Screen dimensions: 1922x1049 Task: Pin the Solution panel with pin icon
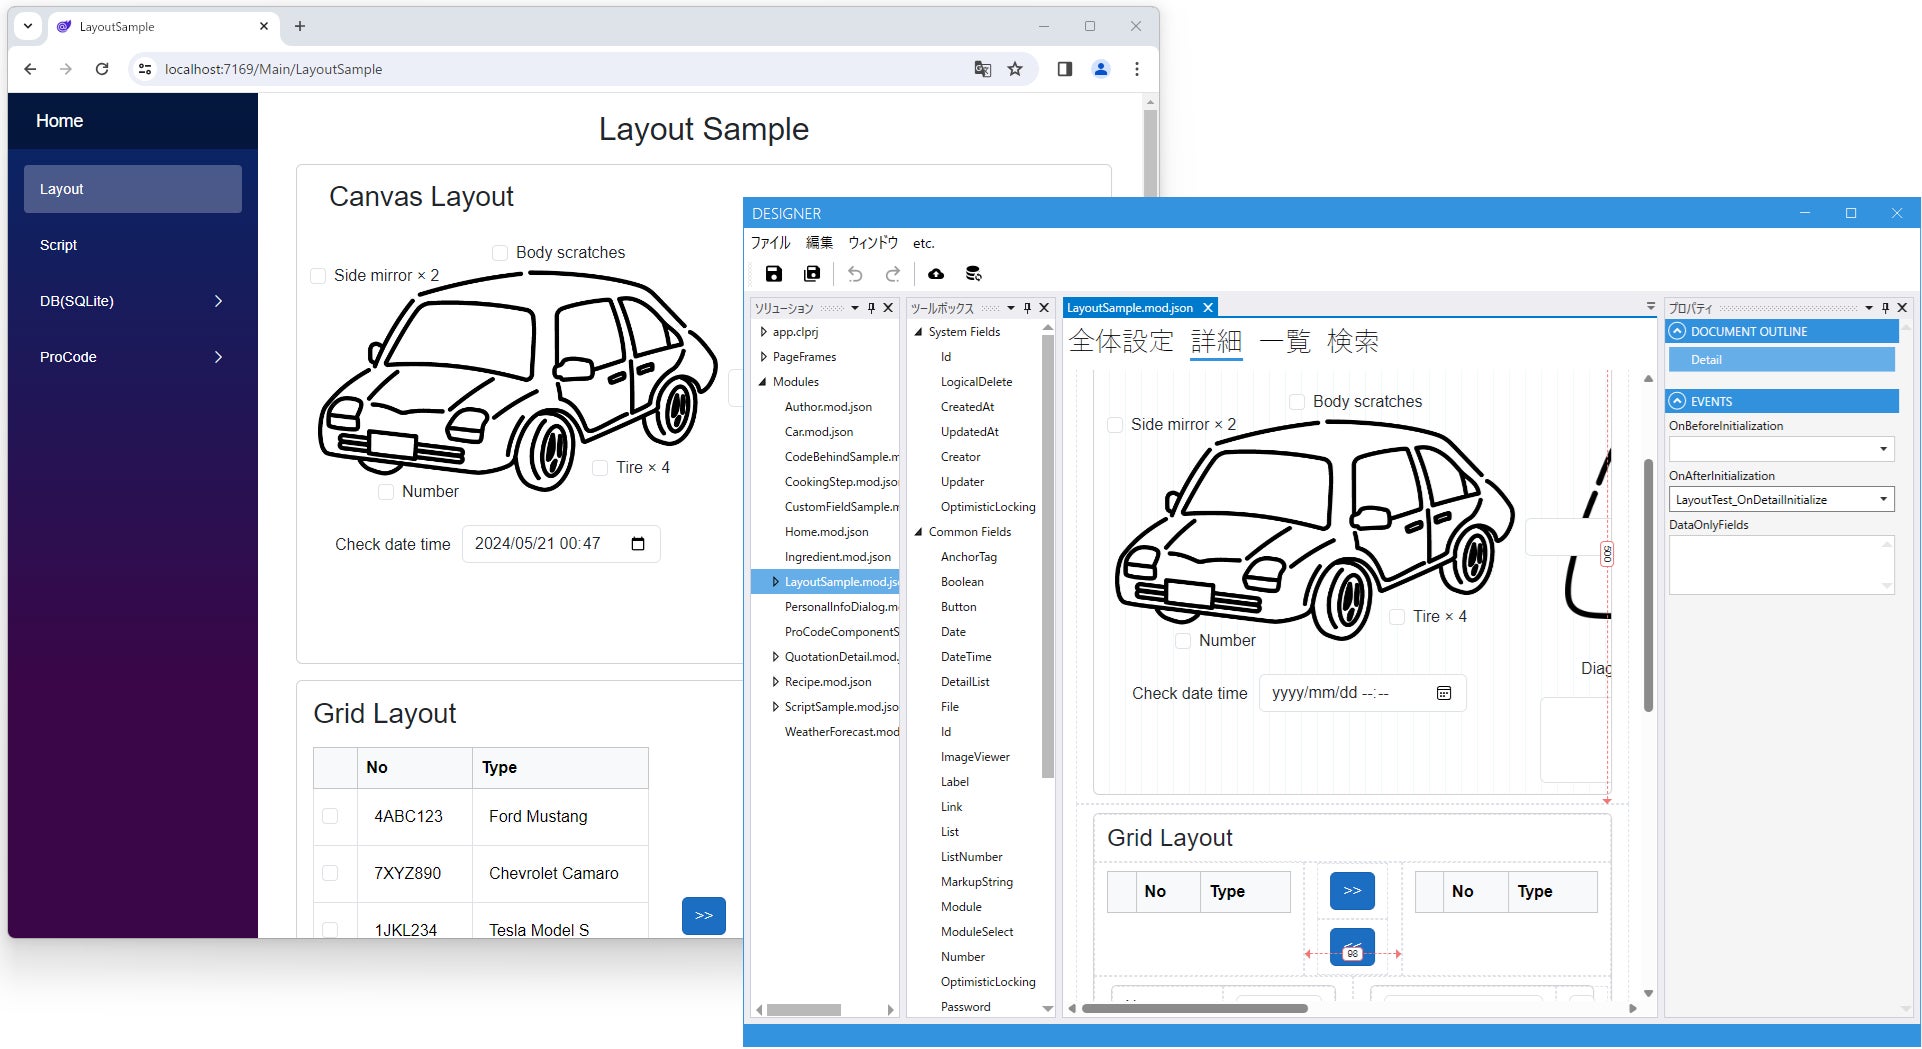(x=871, y=308)
